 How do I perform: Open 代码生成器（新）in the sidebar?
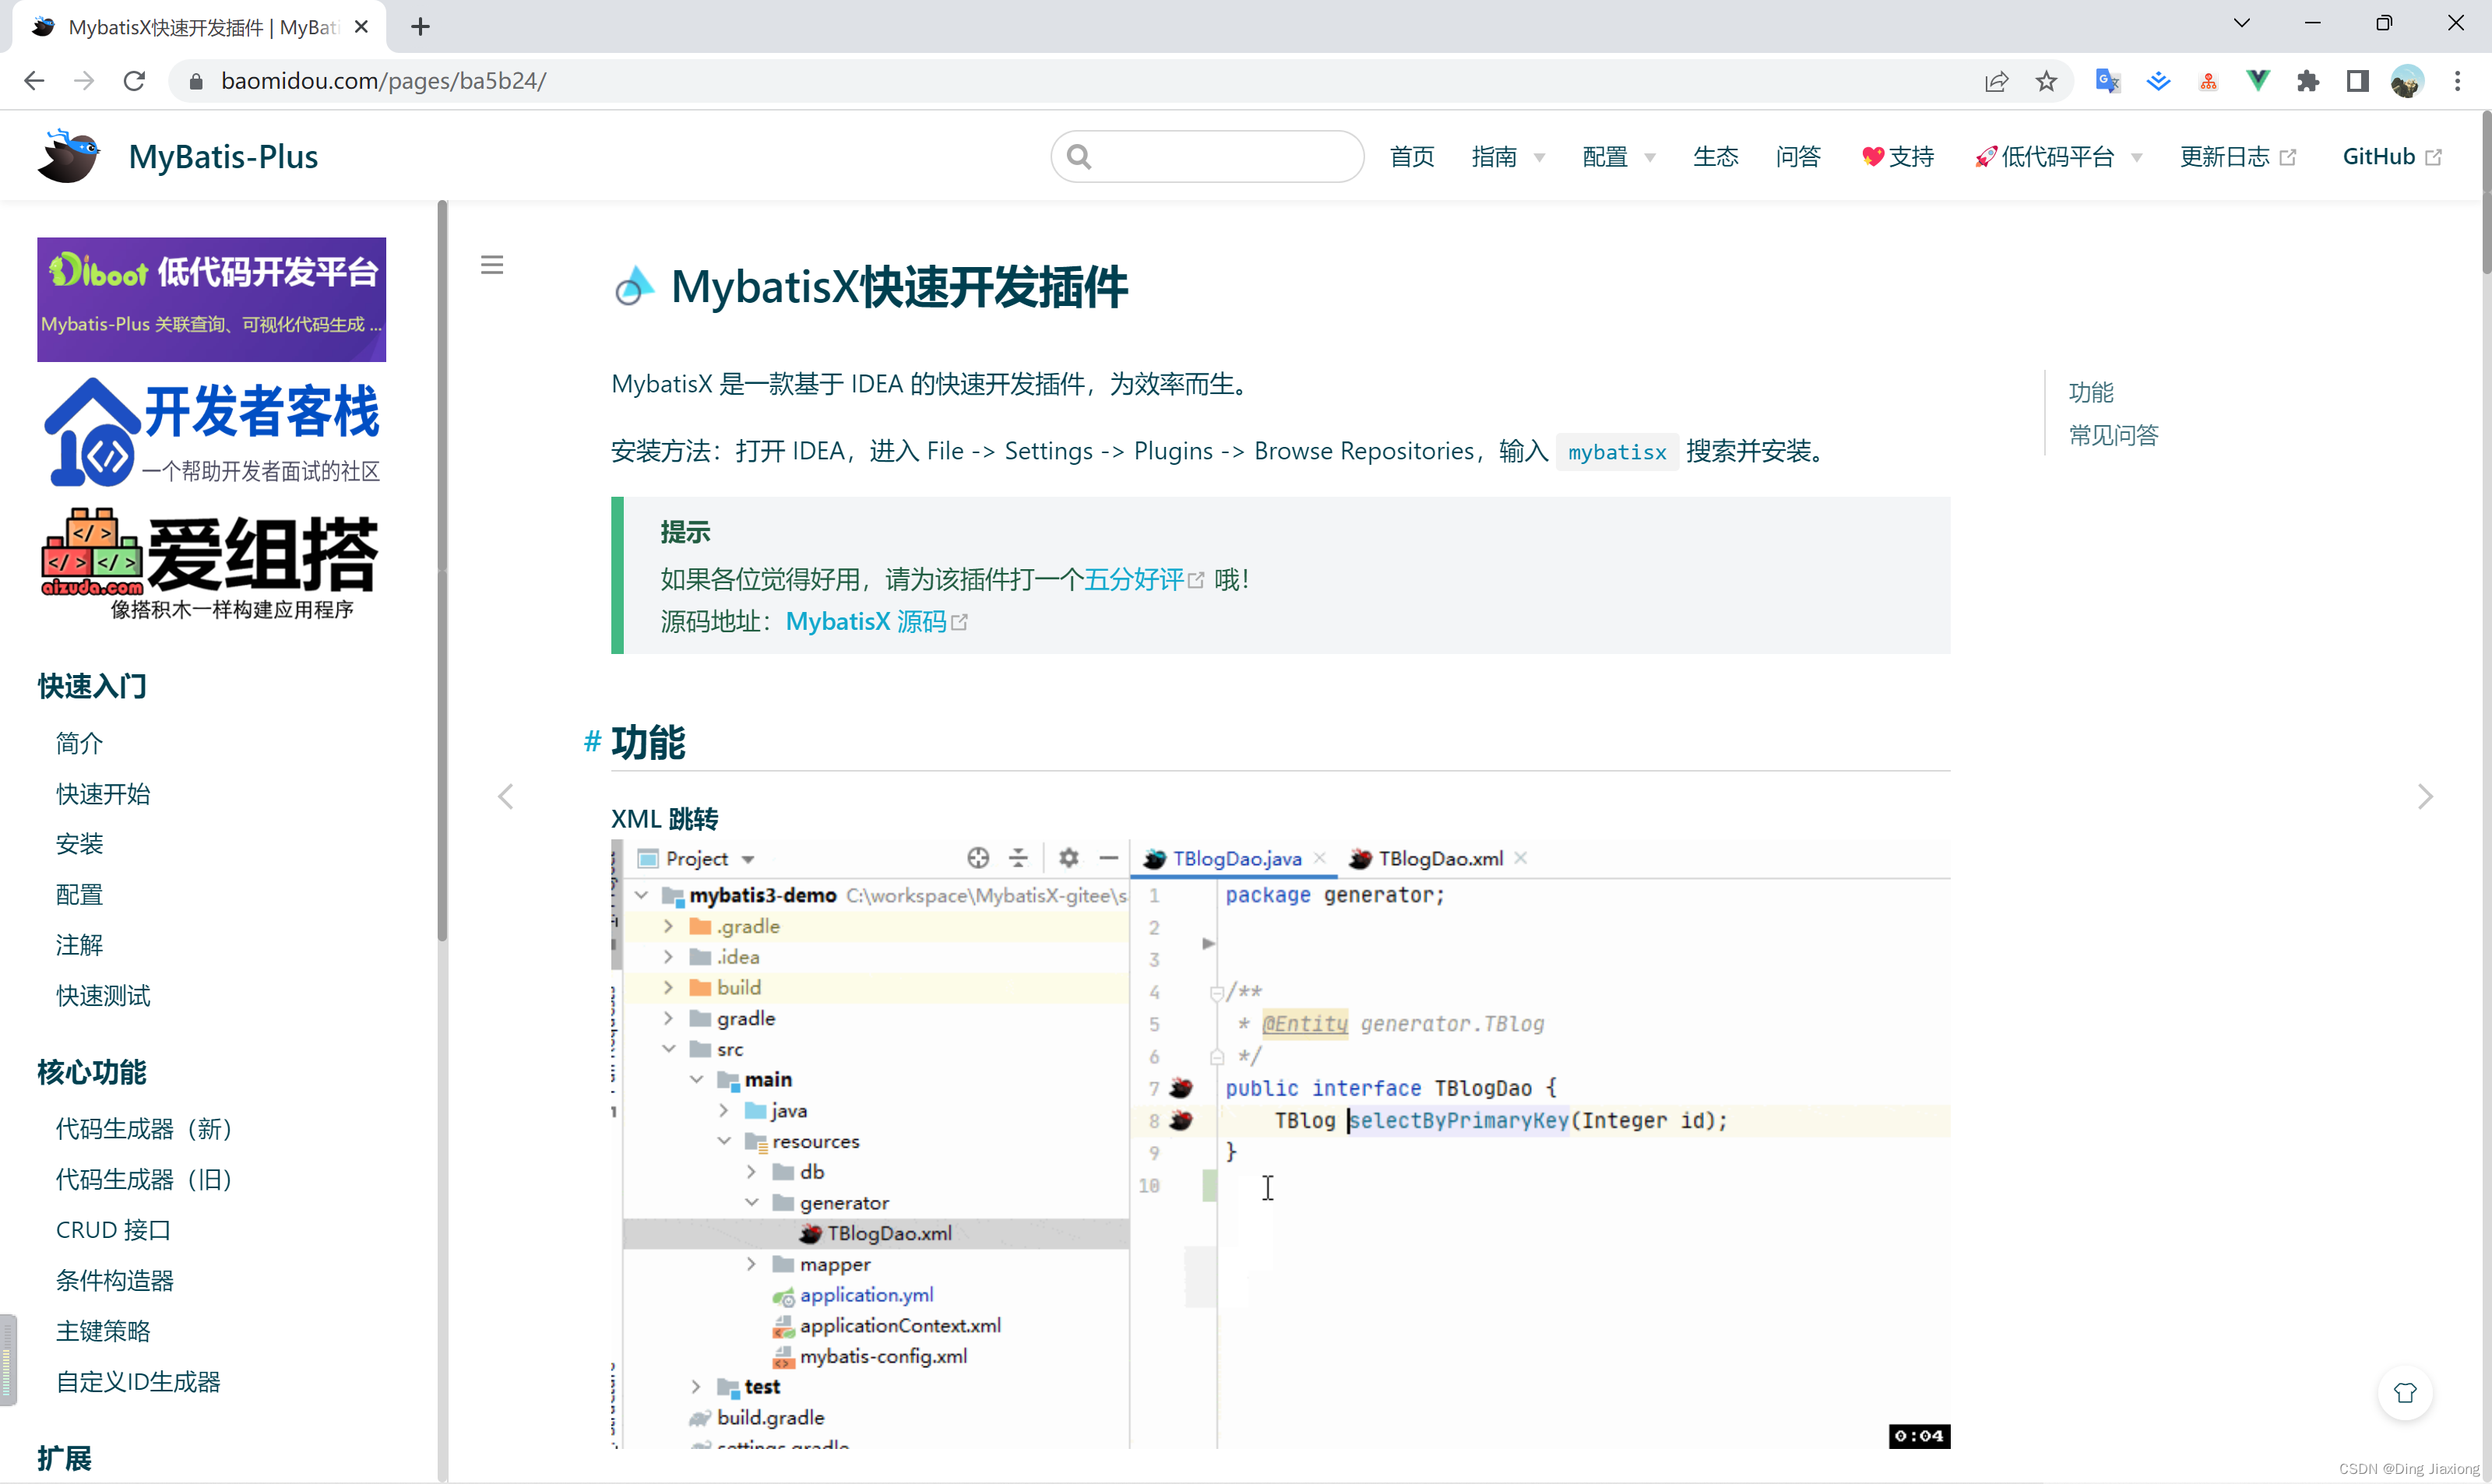(x=145, y=1129)
